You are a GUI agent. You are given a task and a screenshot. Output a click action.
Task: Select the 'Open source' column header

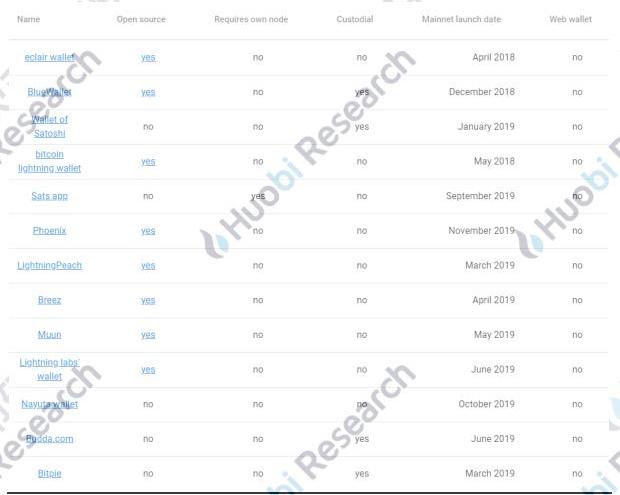click(x=141, y=19)
